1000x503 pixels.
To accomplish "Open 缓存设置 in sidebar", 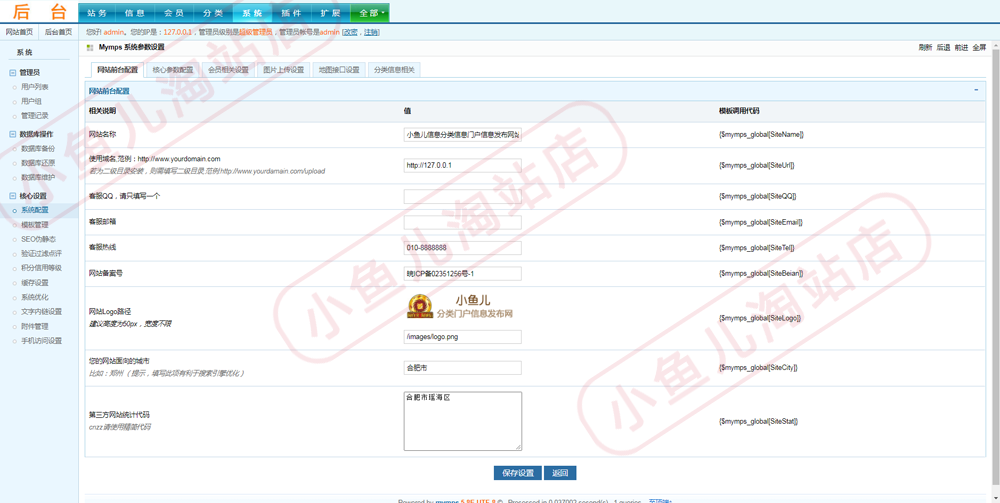I will [34, 282].
